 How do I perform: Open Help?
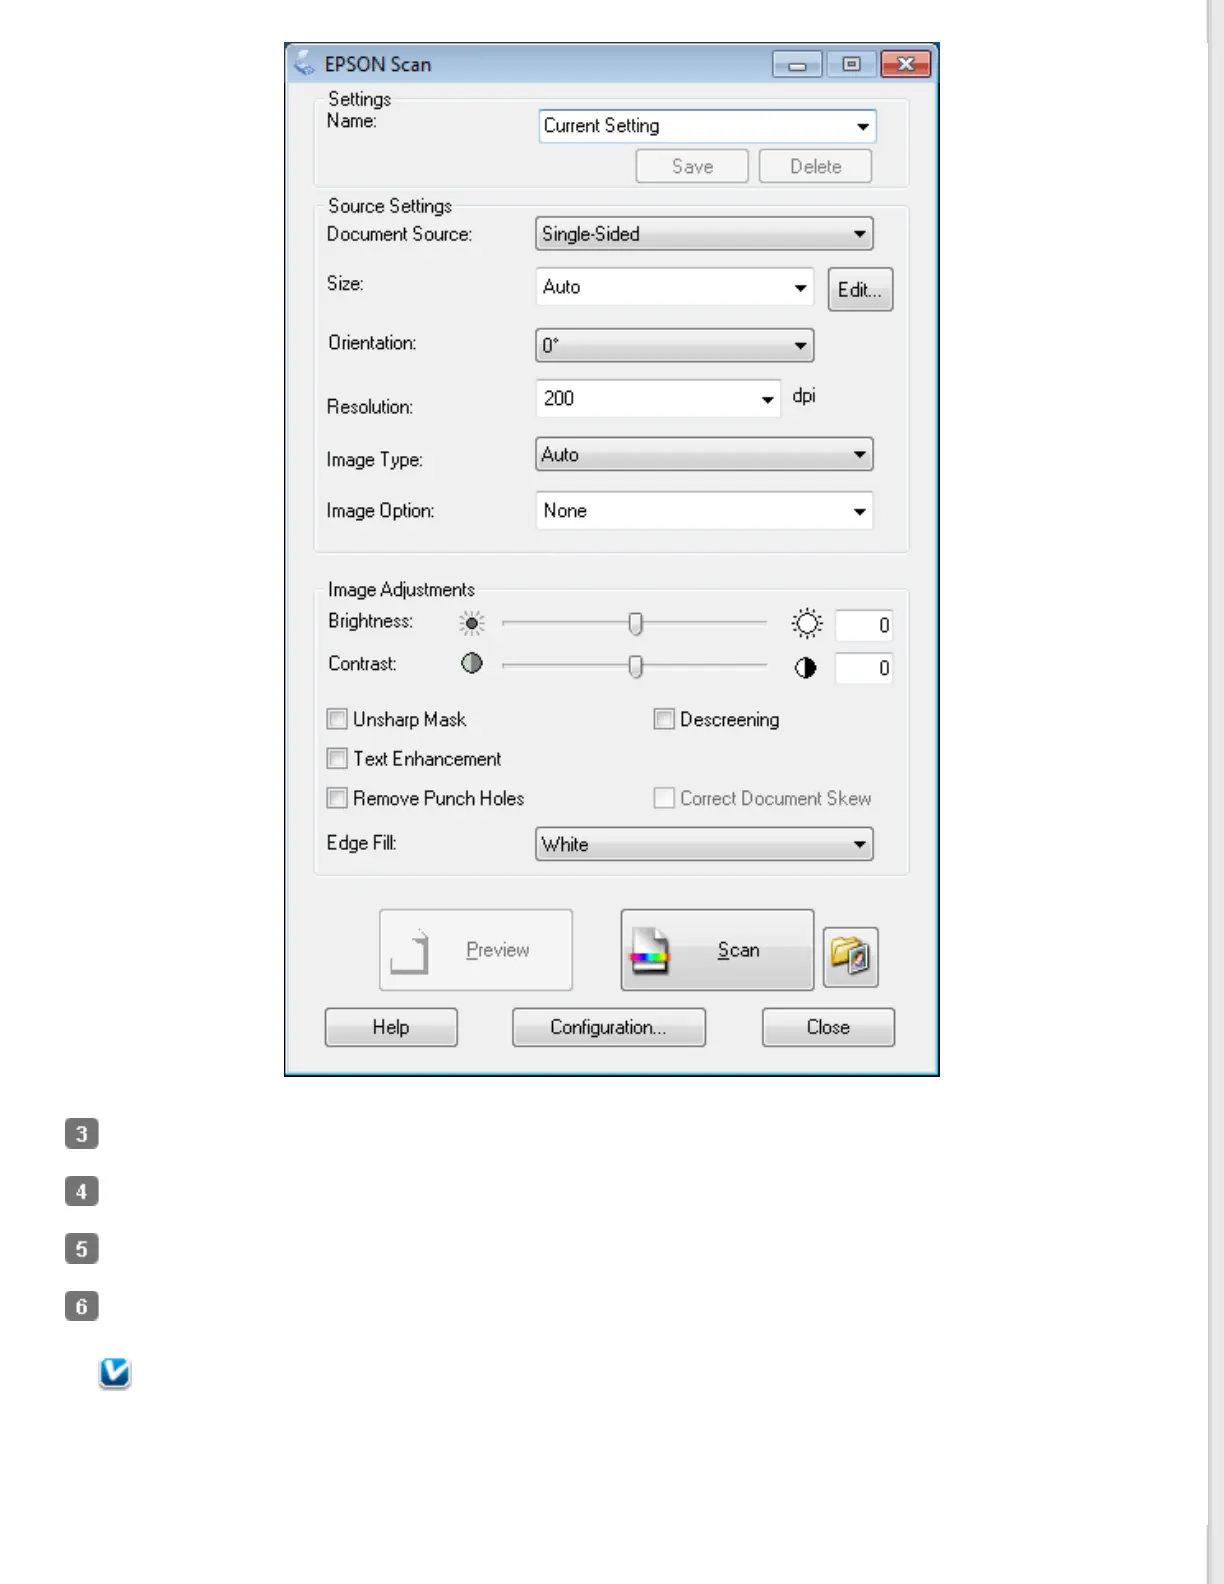391,1027
